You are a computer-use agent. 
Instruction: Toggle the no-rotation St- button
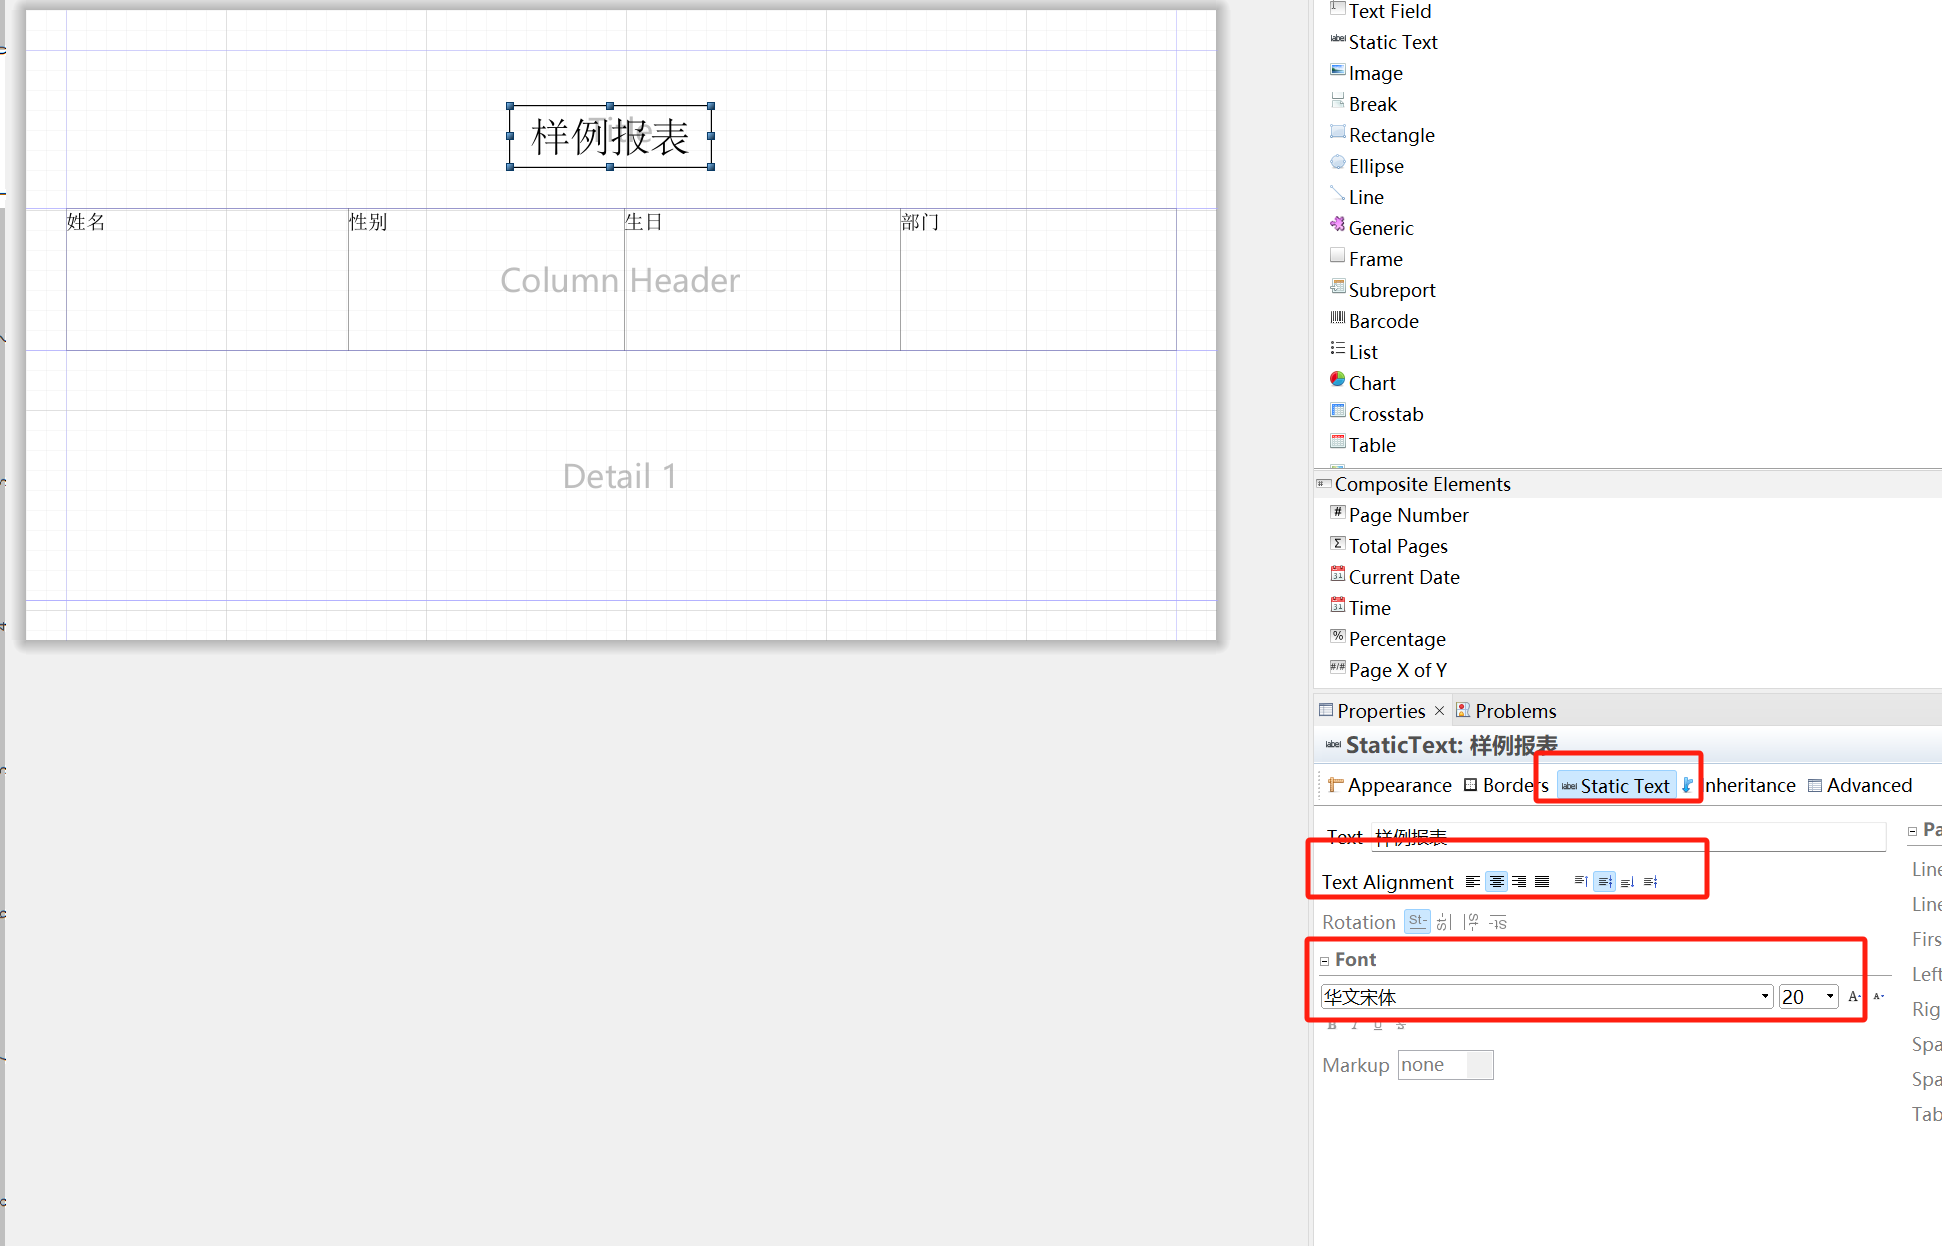[x=1417, y=921]
